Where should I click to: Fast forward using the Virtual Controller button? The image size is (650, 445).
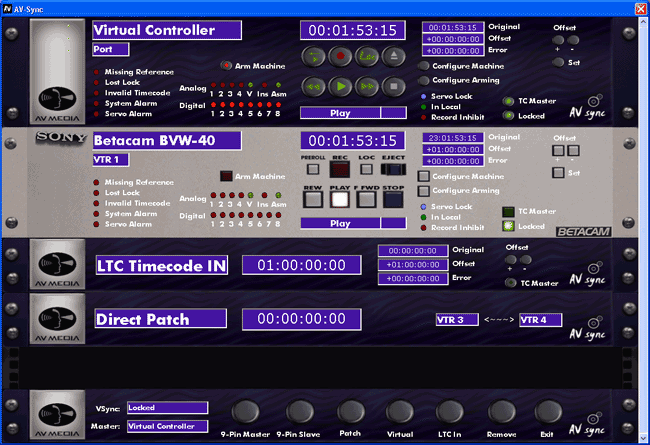[x=366, y=87]
